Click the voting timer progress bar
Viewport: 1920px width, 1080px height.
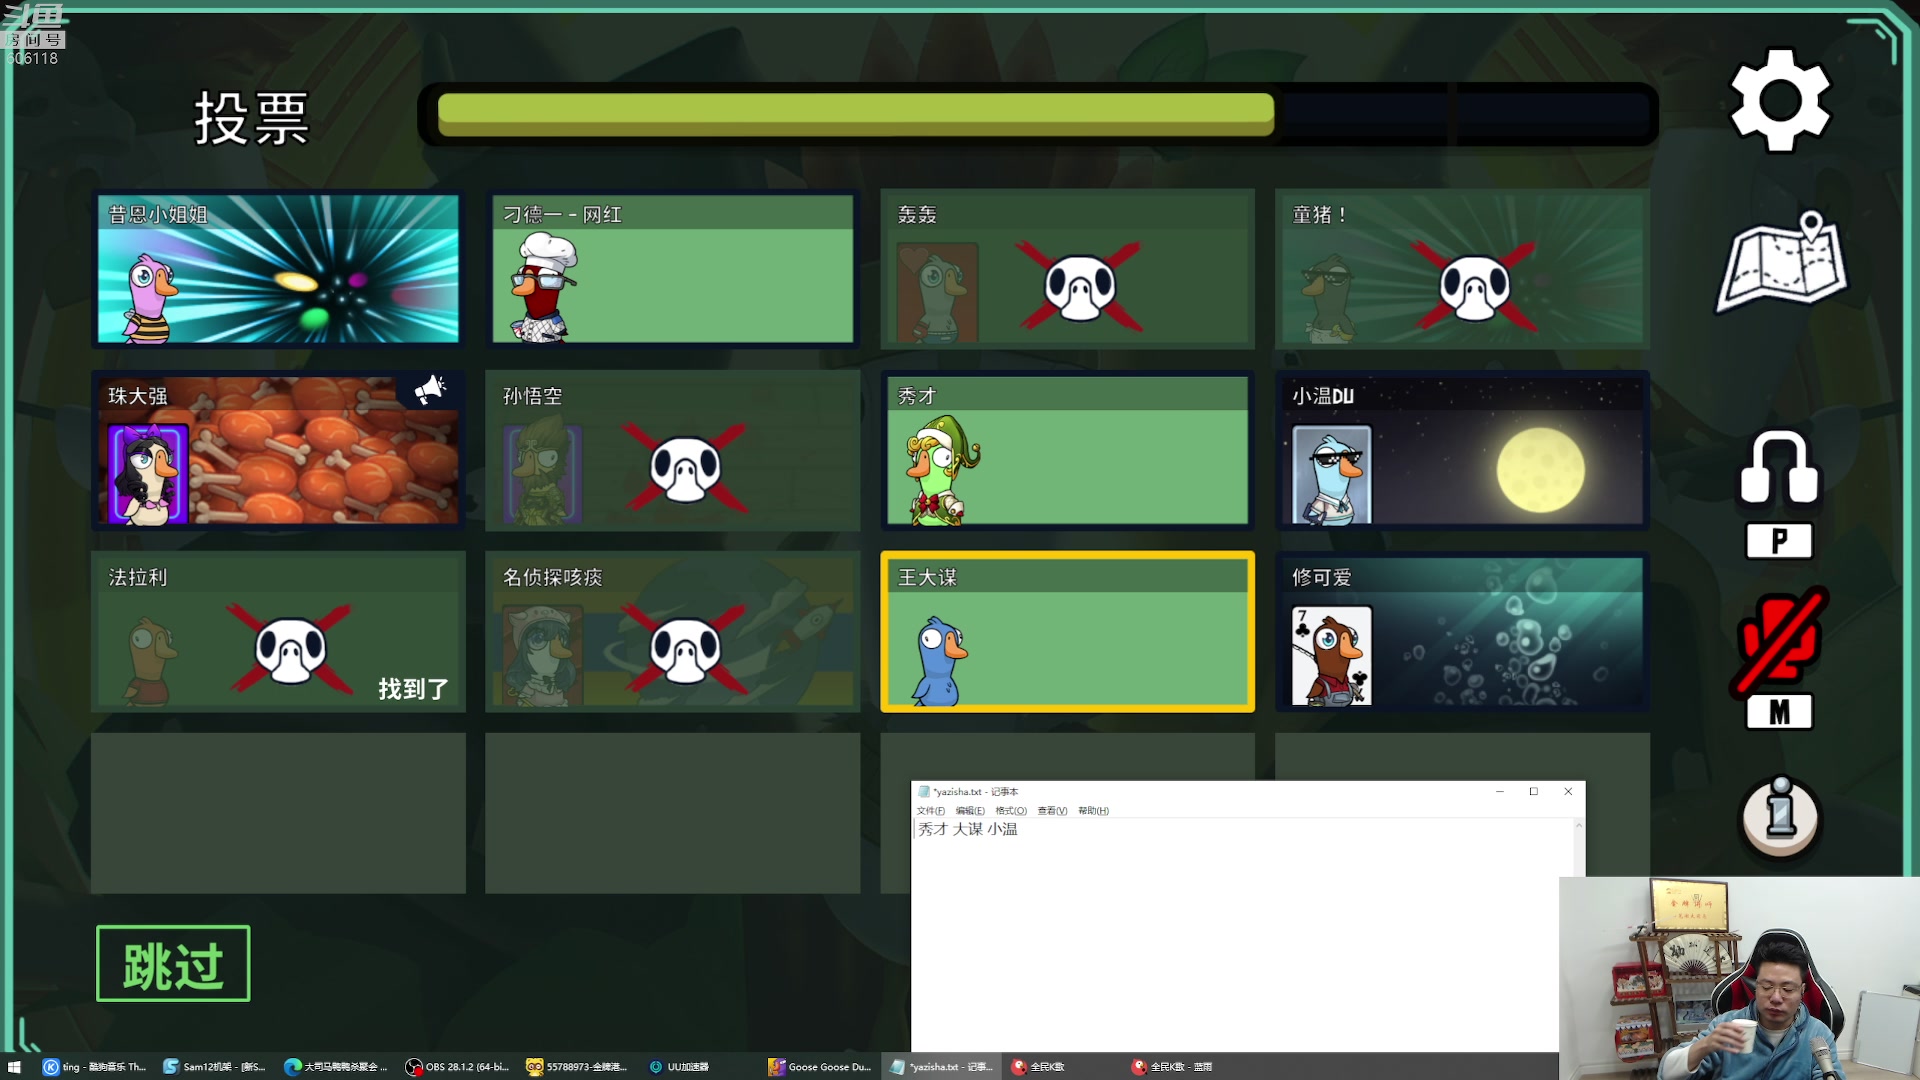[x=1038, y=114]
